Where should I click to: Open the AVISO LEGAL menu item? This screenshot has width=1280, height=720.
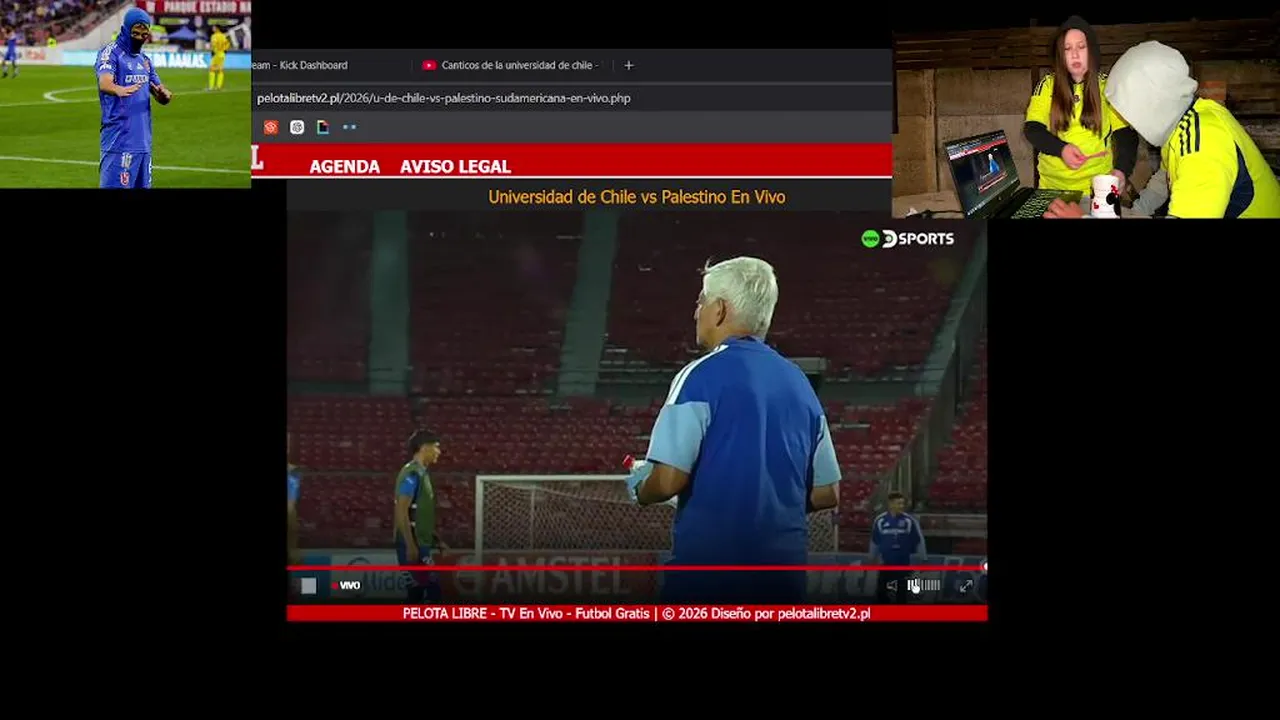[455, 167]
